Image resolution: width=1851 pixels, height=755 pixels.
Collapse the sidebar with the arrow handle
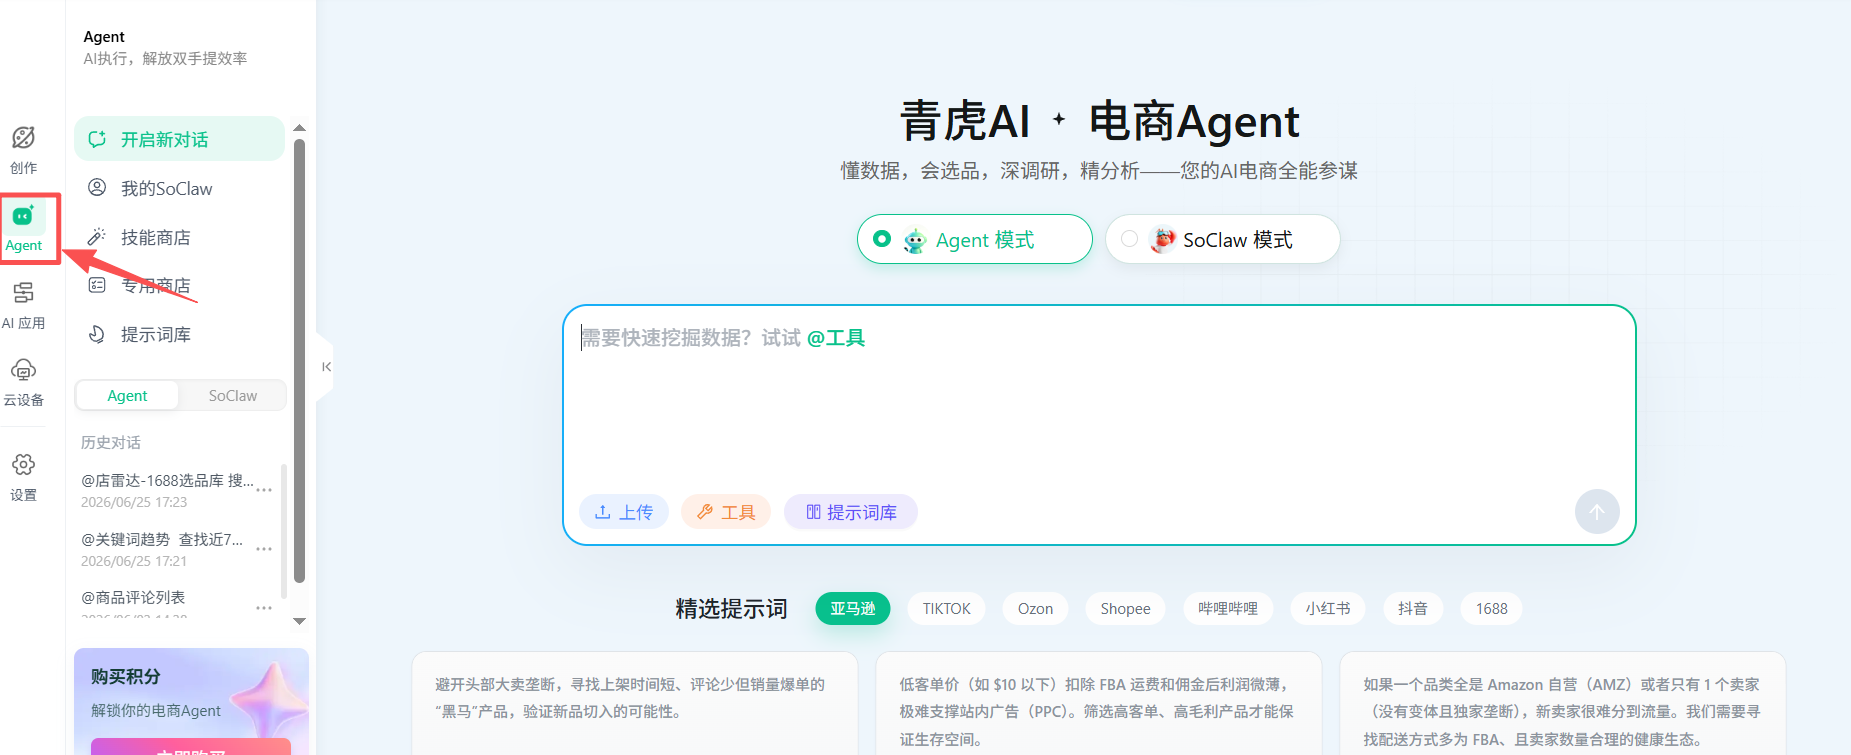tap(326, 367)
